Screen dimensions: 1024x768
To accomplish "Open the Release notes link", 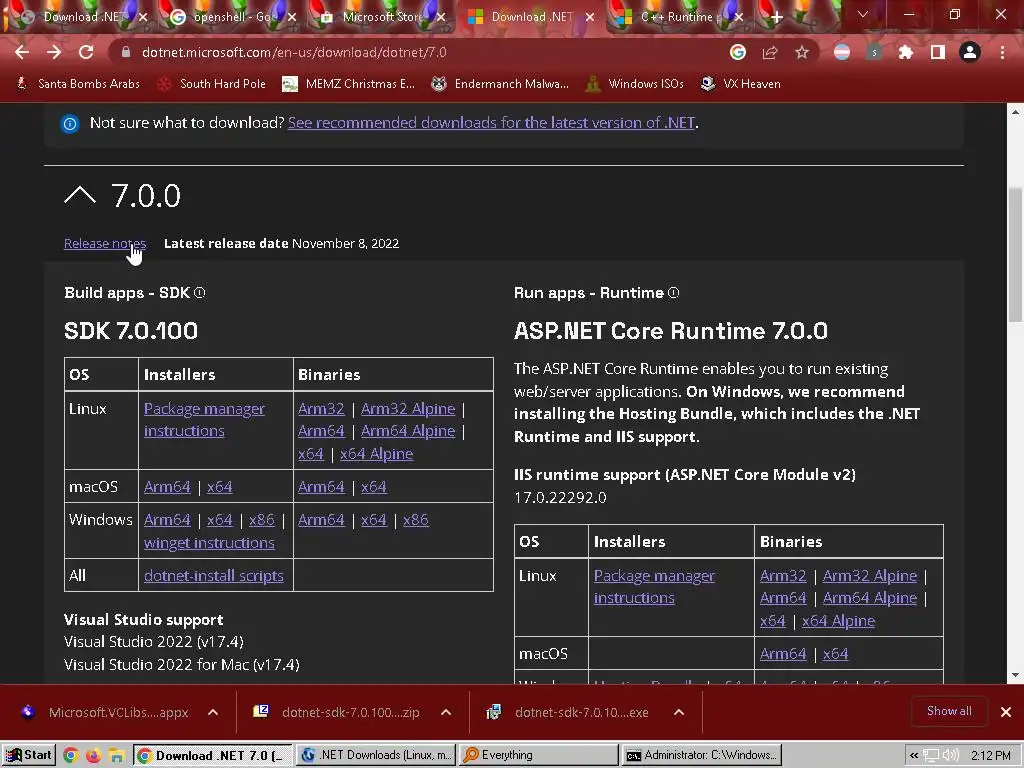I will pos(104,243).
